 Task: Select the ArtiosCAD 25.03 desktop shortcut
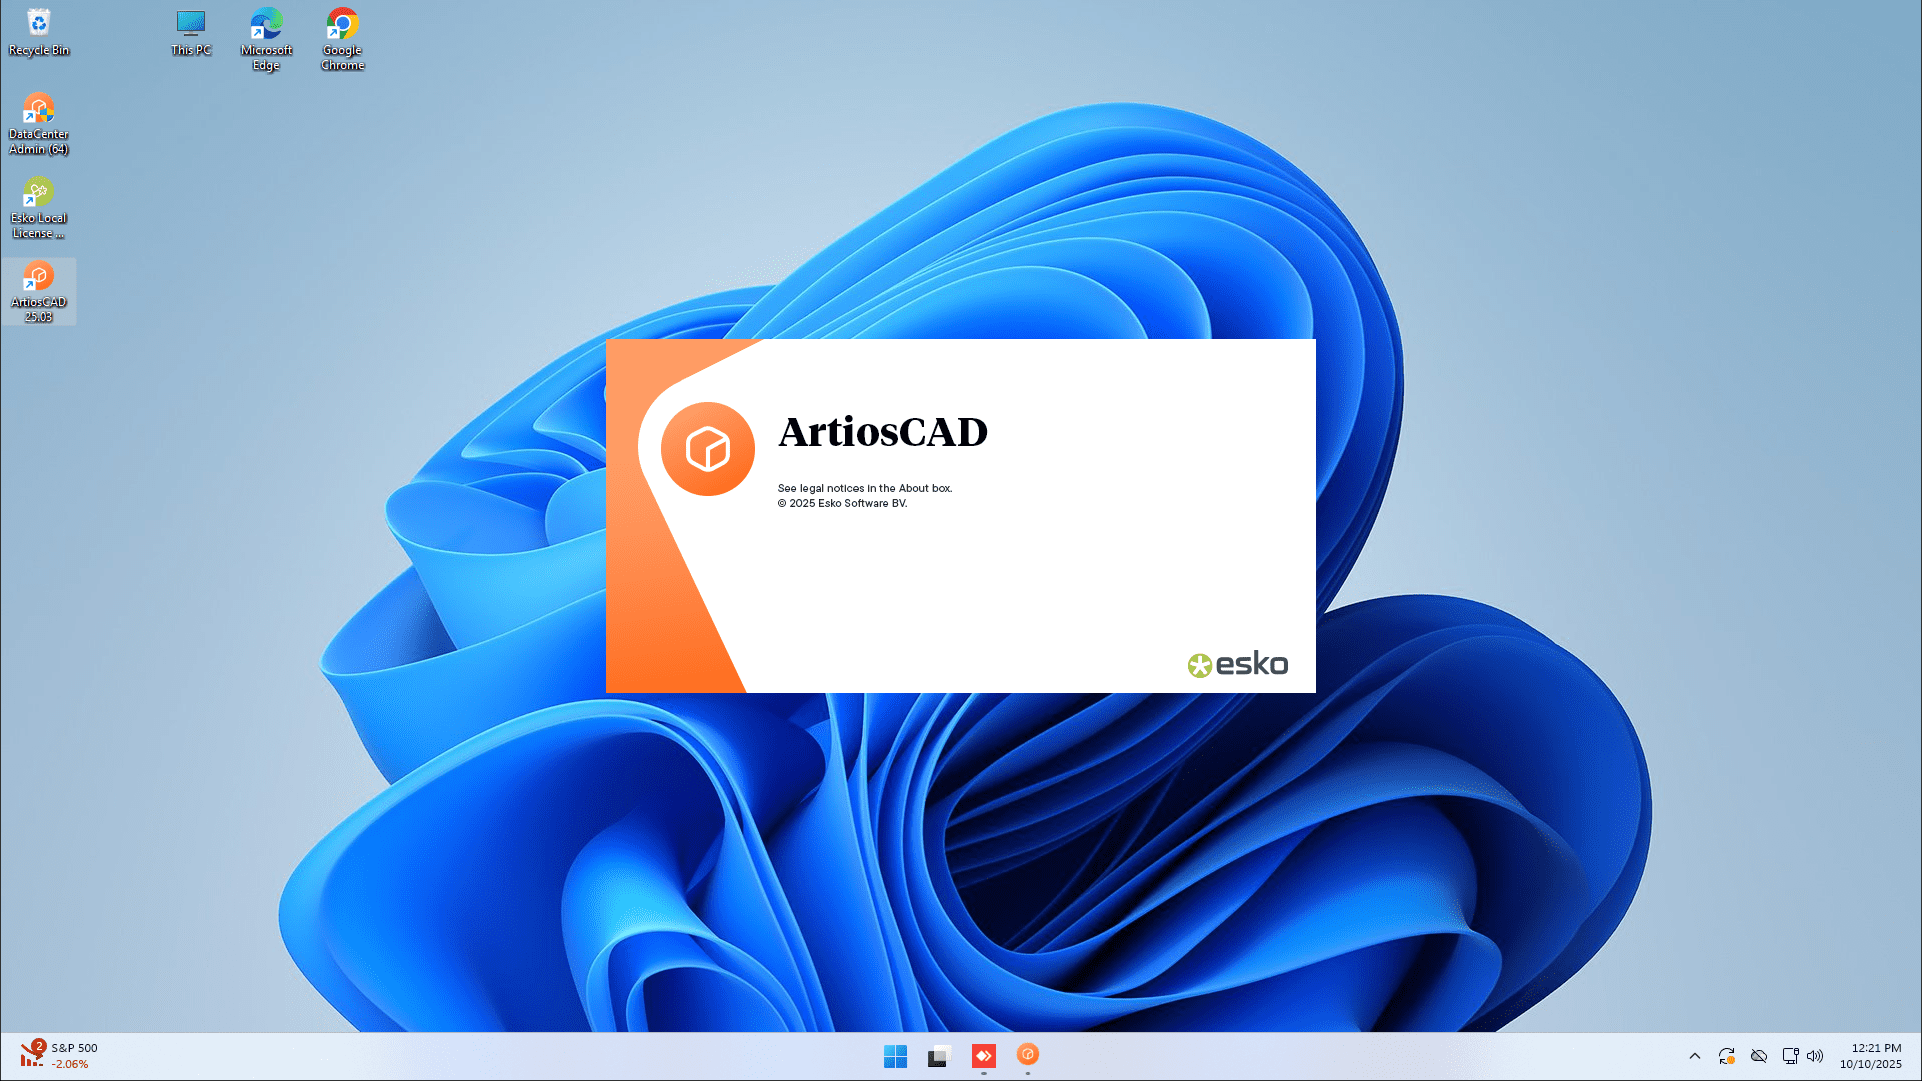pyautogui.click(x=39, y=290)
